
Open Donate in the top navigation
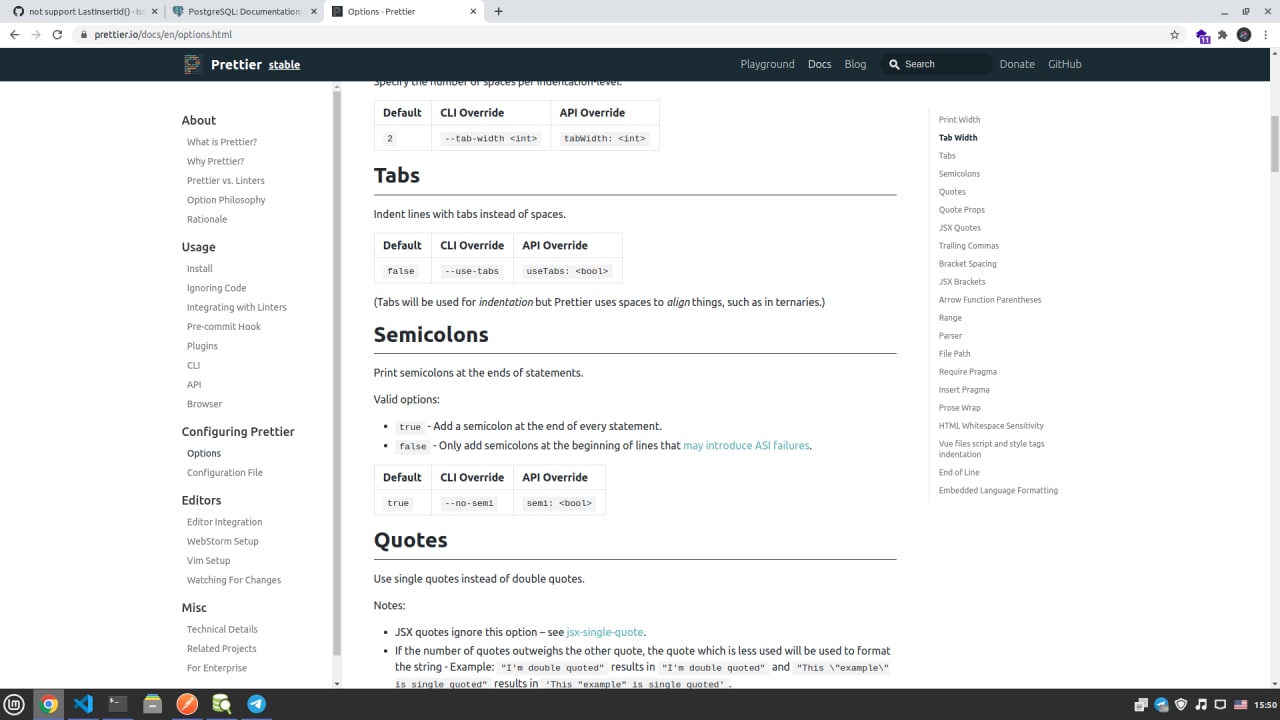[1017, 64]
